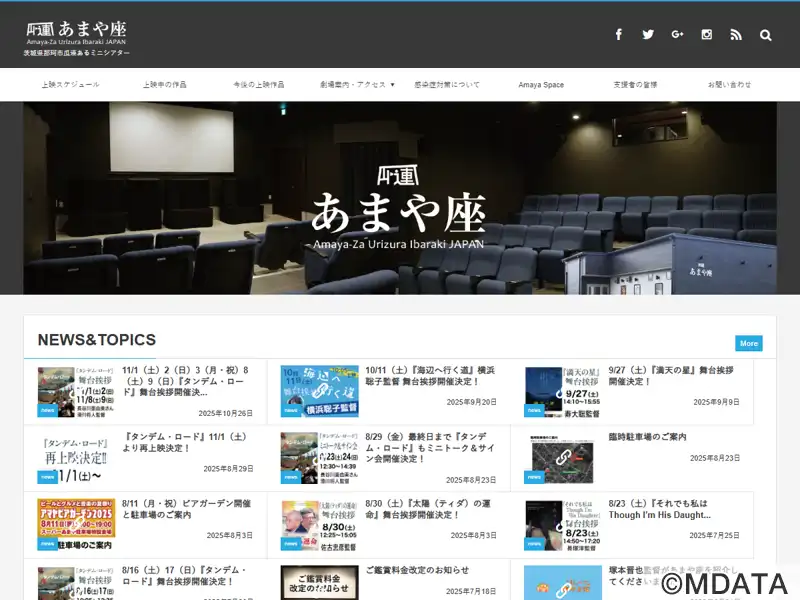Open the 10/11 海辺へ行く道 舞台挨拶 article
The width and height of the screenshot is (800, 600).
pos(430,376)
